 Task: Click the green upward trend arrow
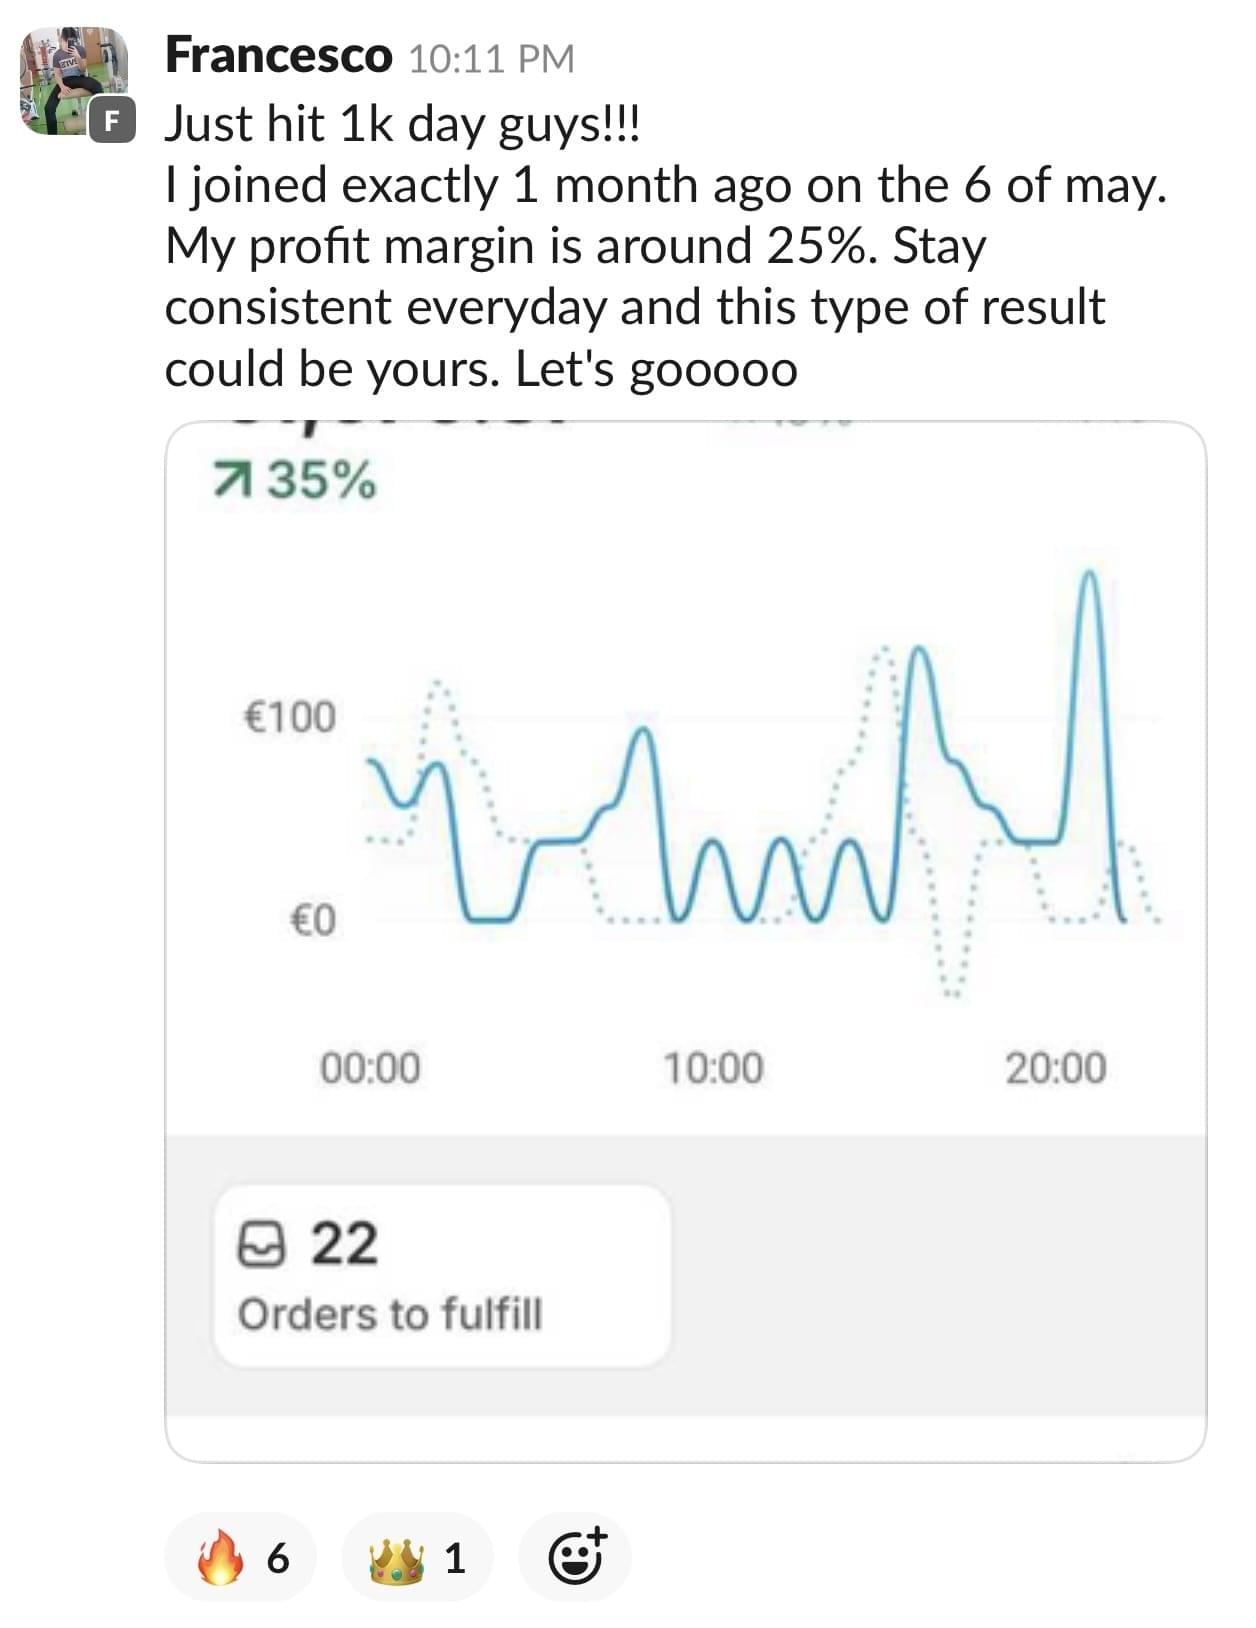pos(231,482)
